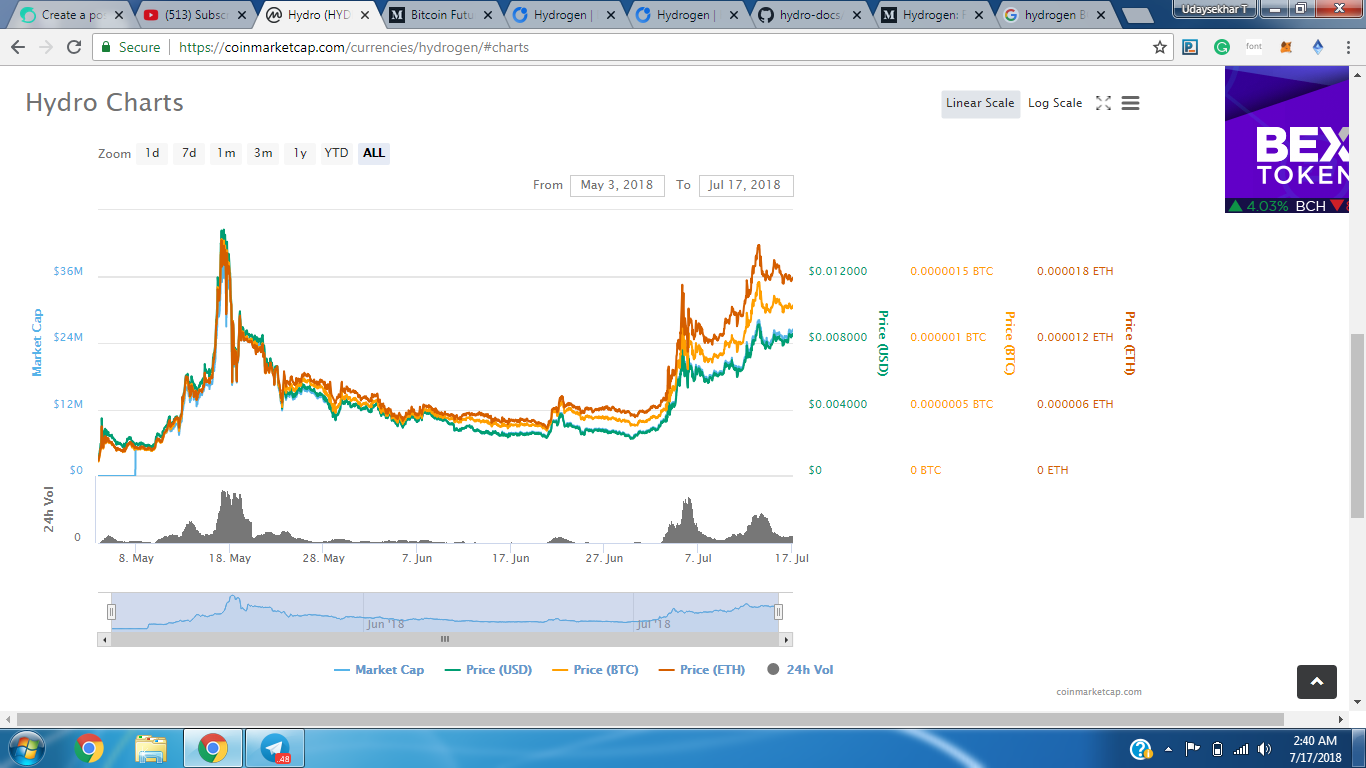Open the font finder extension icon
This screenshot has width=1366, height=768.
click(x=1254, y=47)
